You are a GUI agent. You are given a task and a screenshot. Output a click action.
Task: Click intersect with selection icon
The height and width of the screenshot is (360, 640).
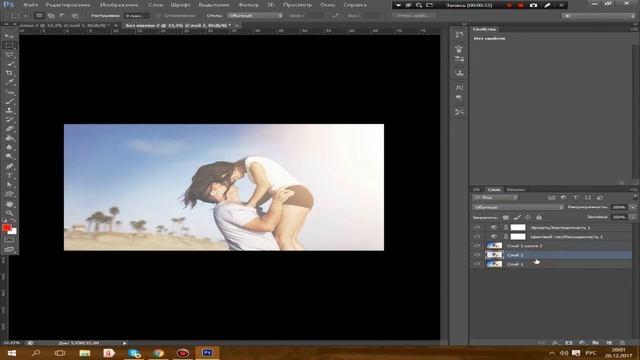[75, 16]
